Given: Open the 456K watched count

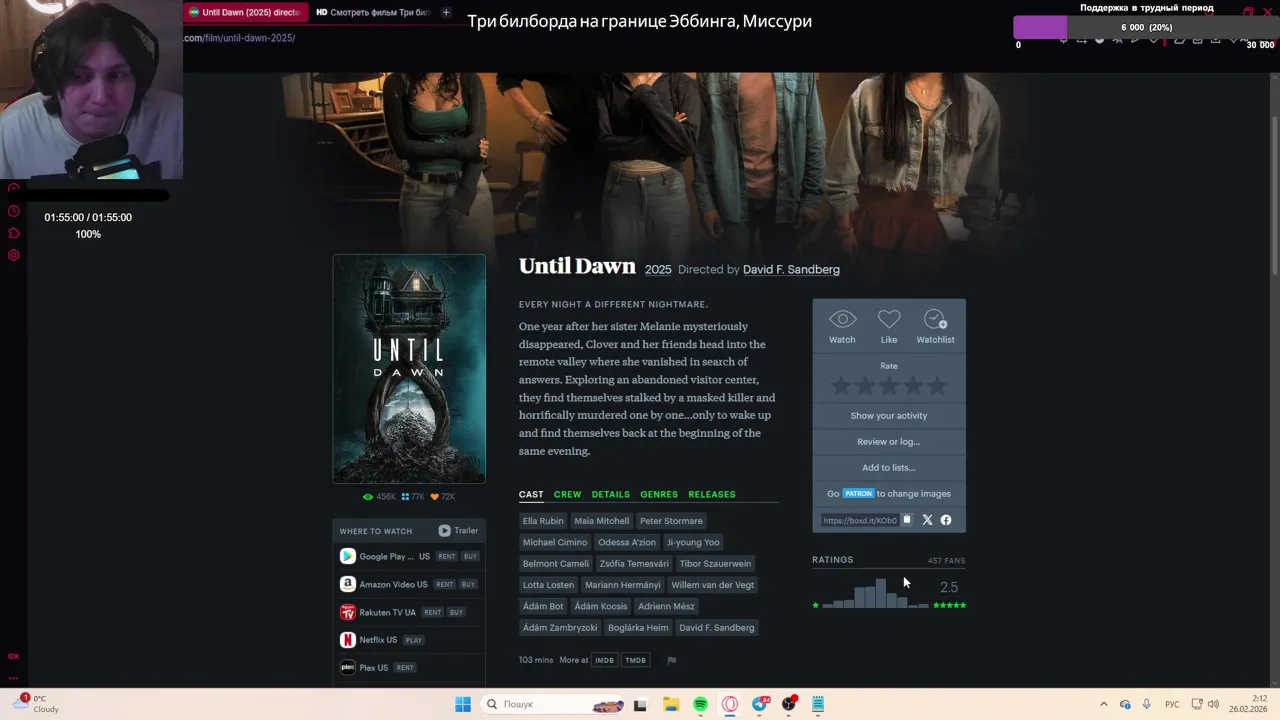Looking at the screenshot, I should coord(379,497).
